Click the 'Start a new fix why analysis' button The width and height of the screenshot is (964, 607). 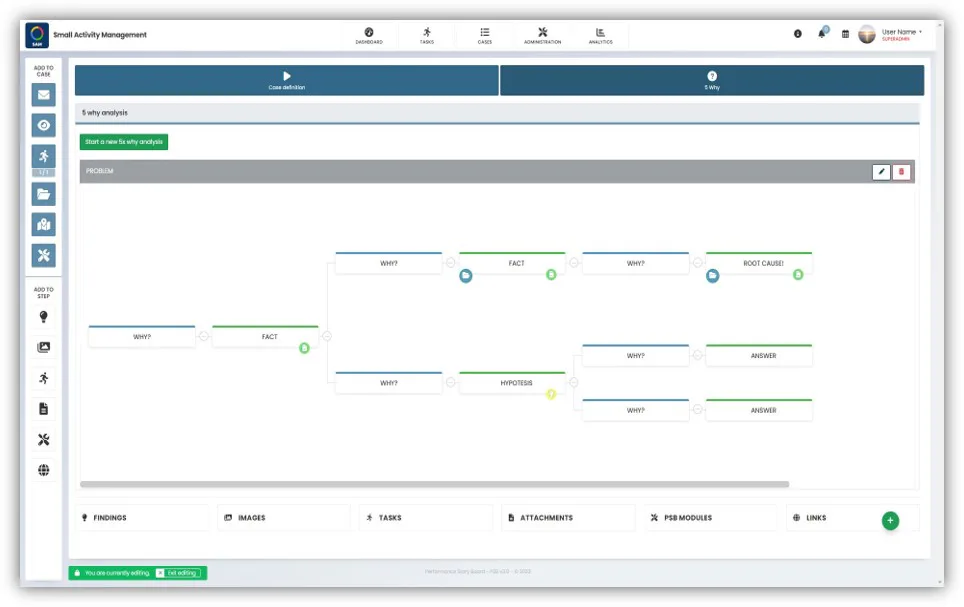(x=123, y=142)
